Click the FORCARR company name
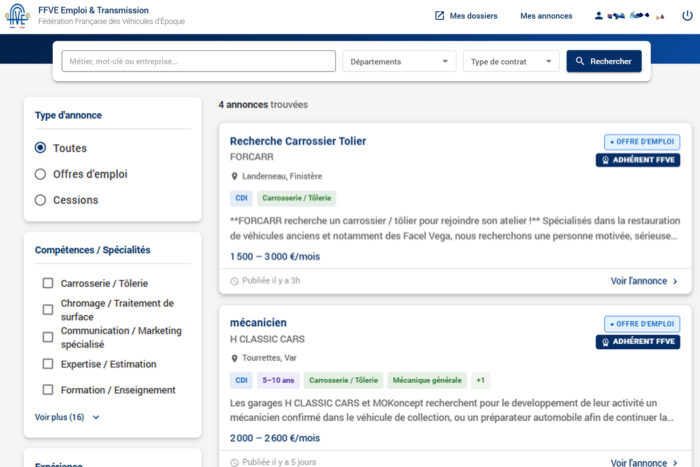The height and width of the screenshot is (467, 700). 251,157
